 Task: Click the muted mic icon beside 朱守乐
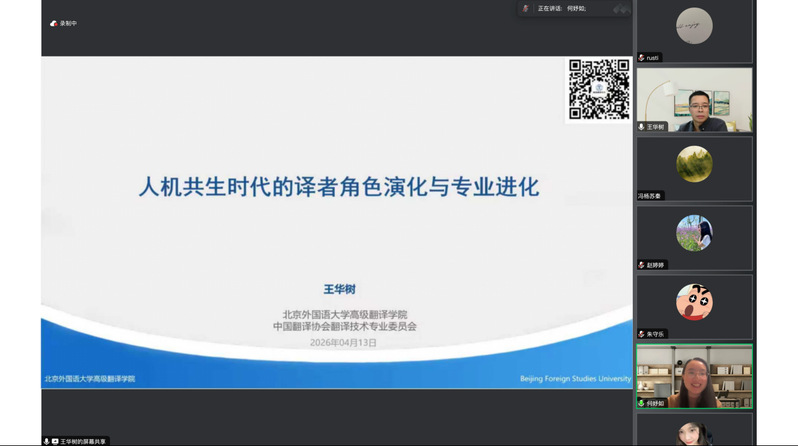pos(642,334)
